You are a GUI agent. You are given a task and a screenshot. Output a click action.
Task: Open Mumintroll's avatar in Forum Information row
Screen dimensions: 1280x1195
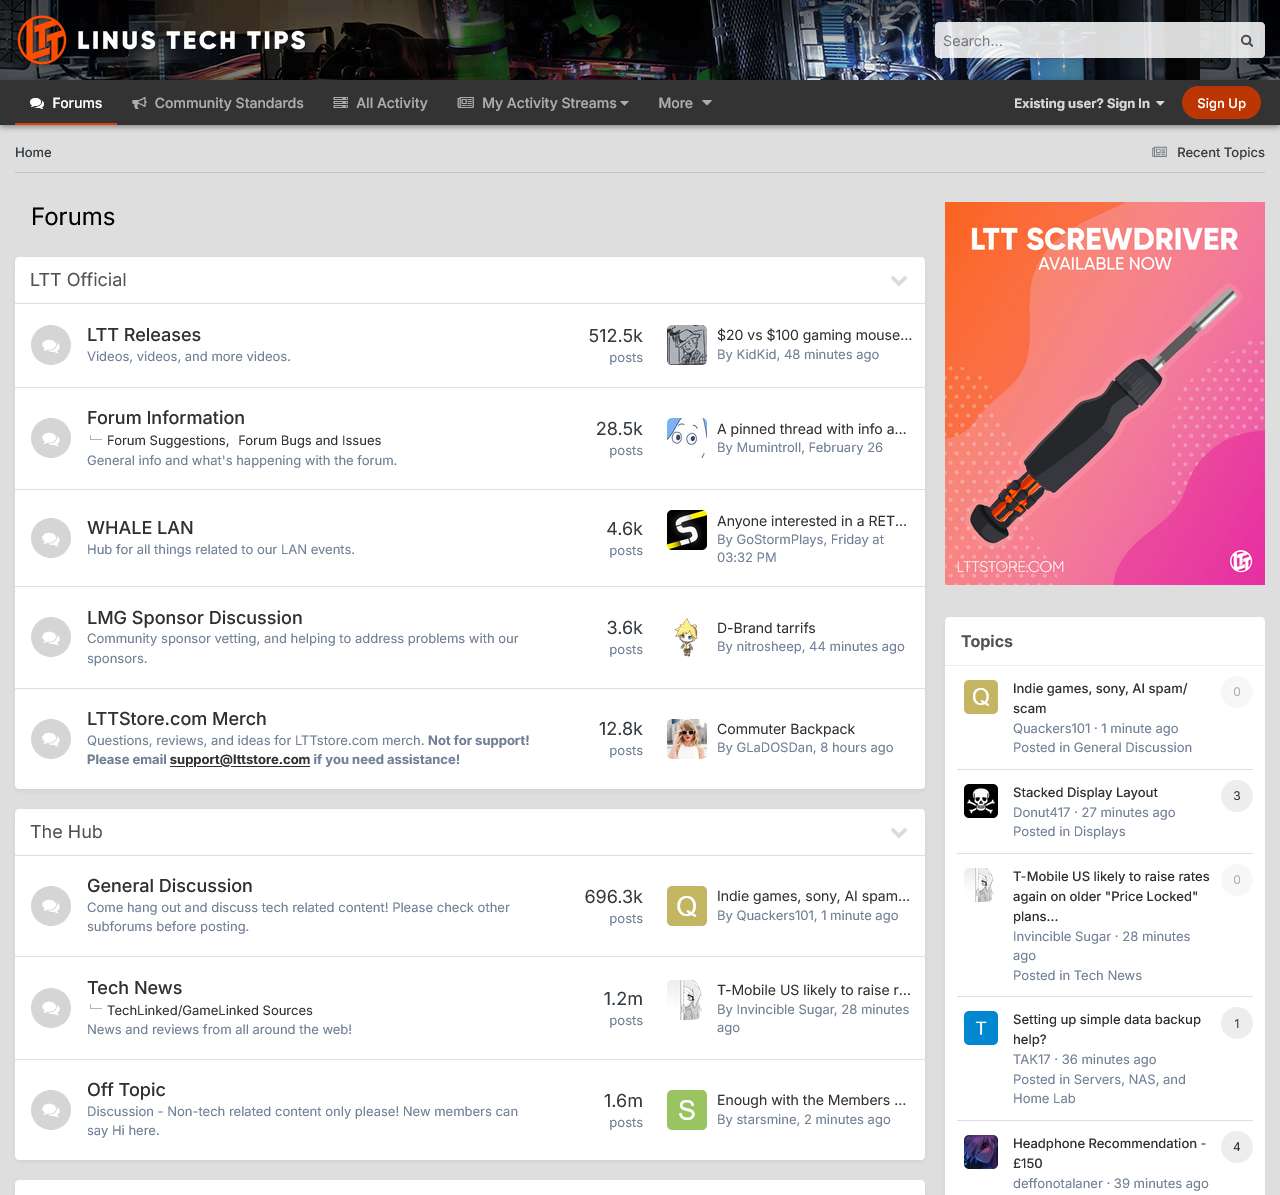687,438
